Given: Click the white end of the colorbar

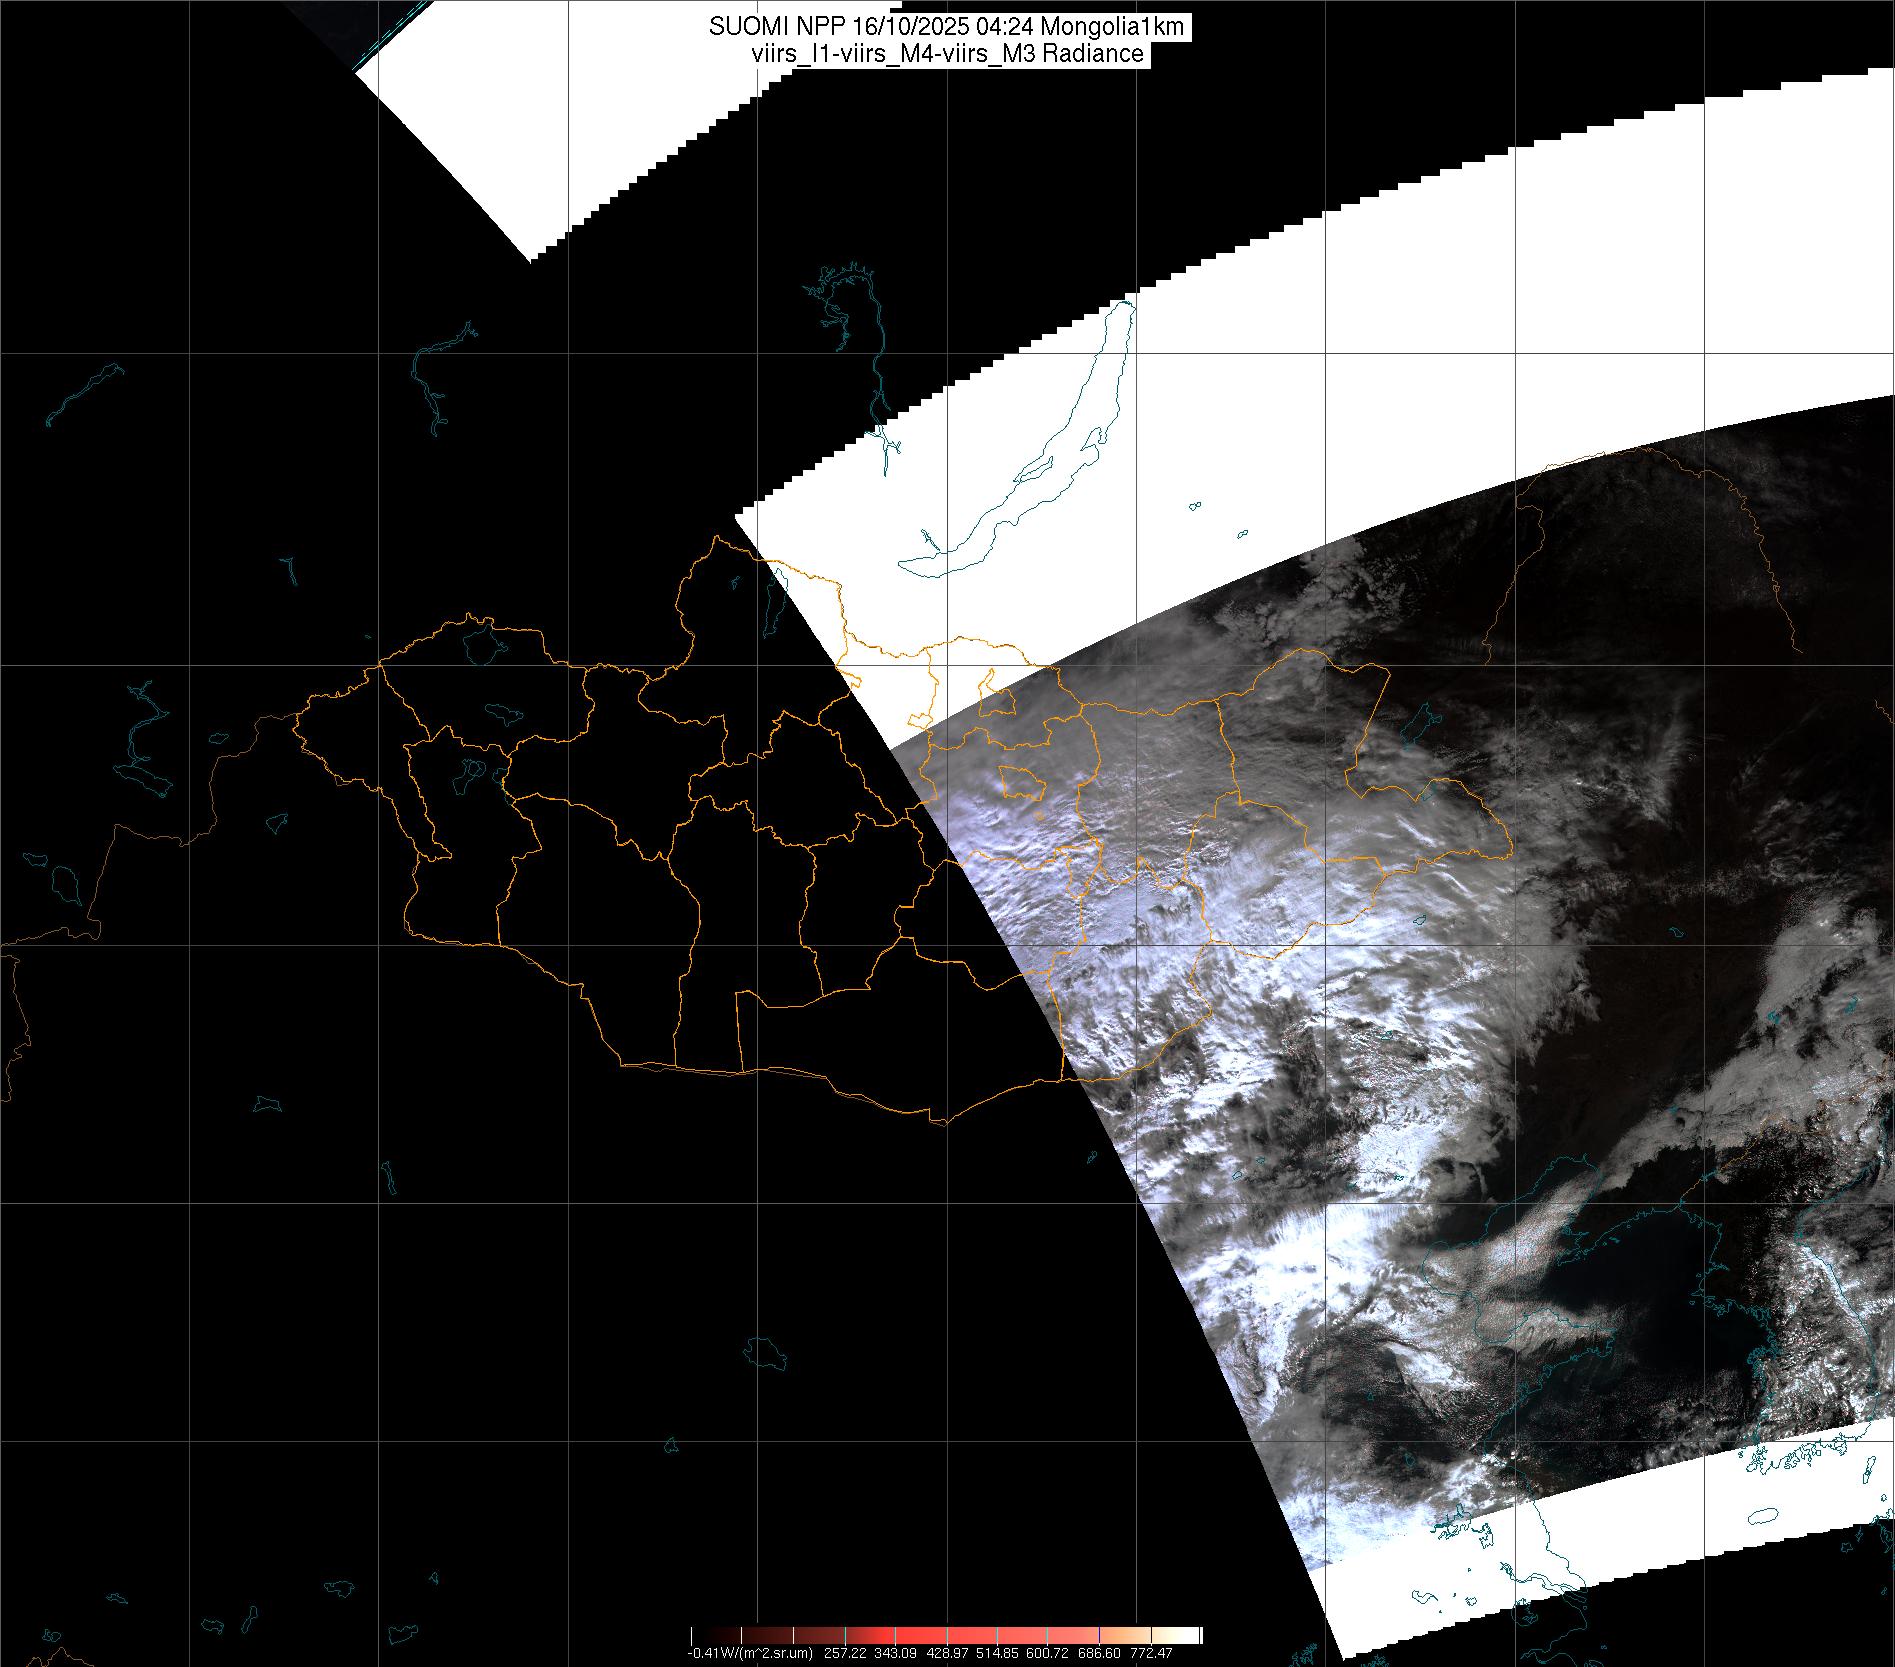Looking at the screenshot, I should (1192, 1636).
